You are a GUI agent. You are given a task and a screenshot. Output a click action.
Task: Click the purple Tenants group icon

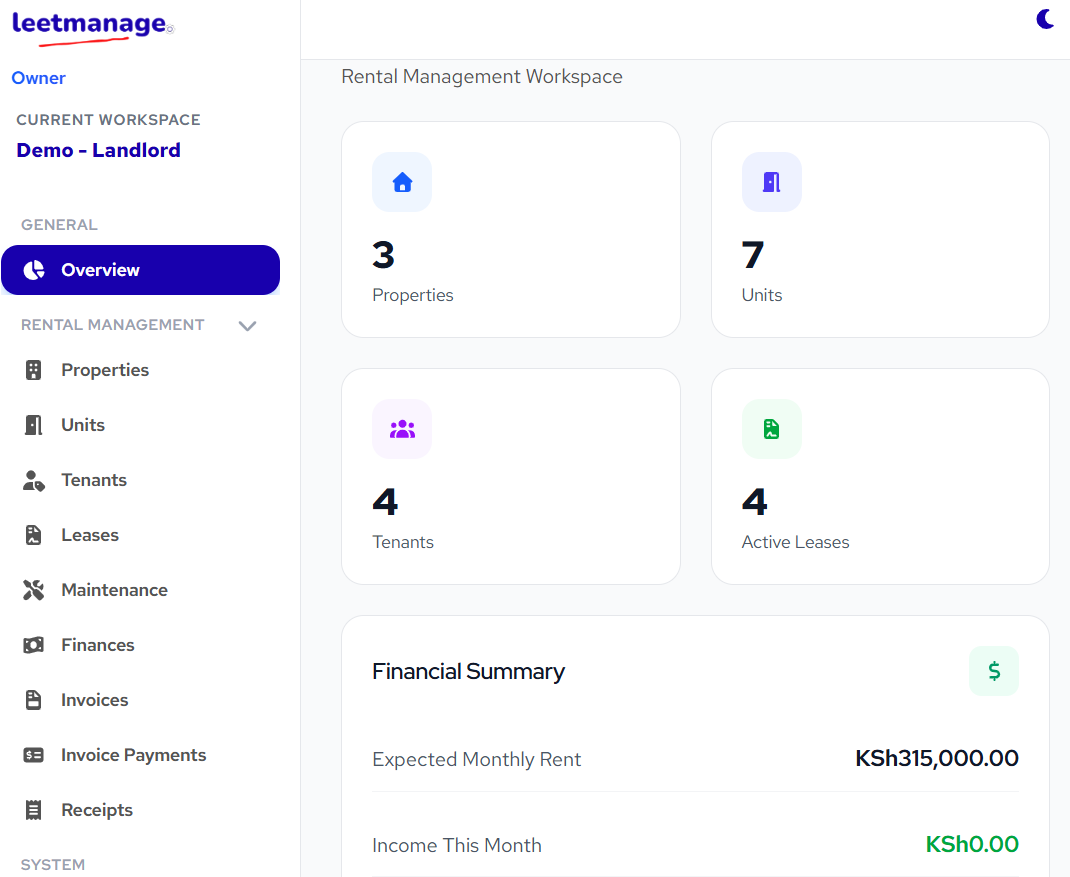click(x=402, y=429)
